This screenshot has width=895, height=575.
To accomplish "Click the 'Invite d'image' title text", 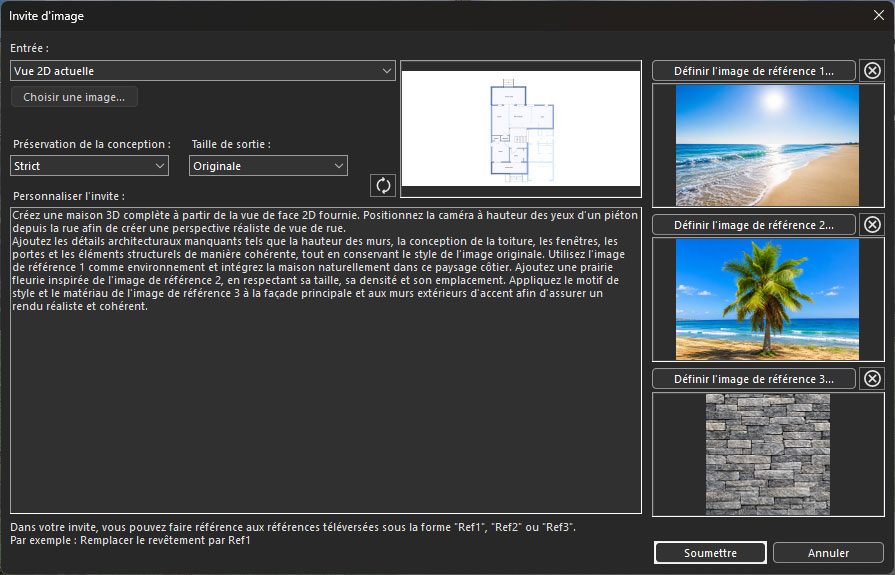I will (x=46, y=16).
